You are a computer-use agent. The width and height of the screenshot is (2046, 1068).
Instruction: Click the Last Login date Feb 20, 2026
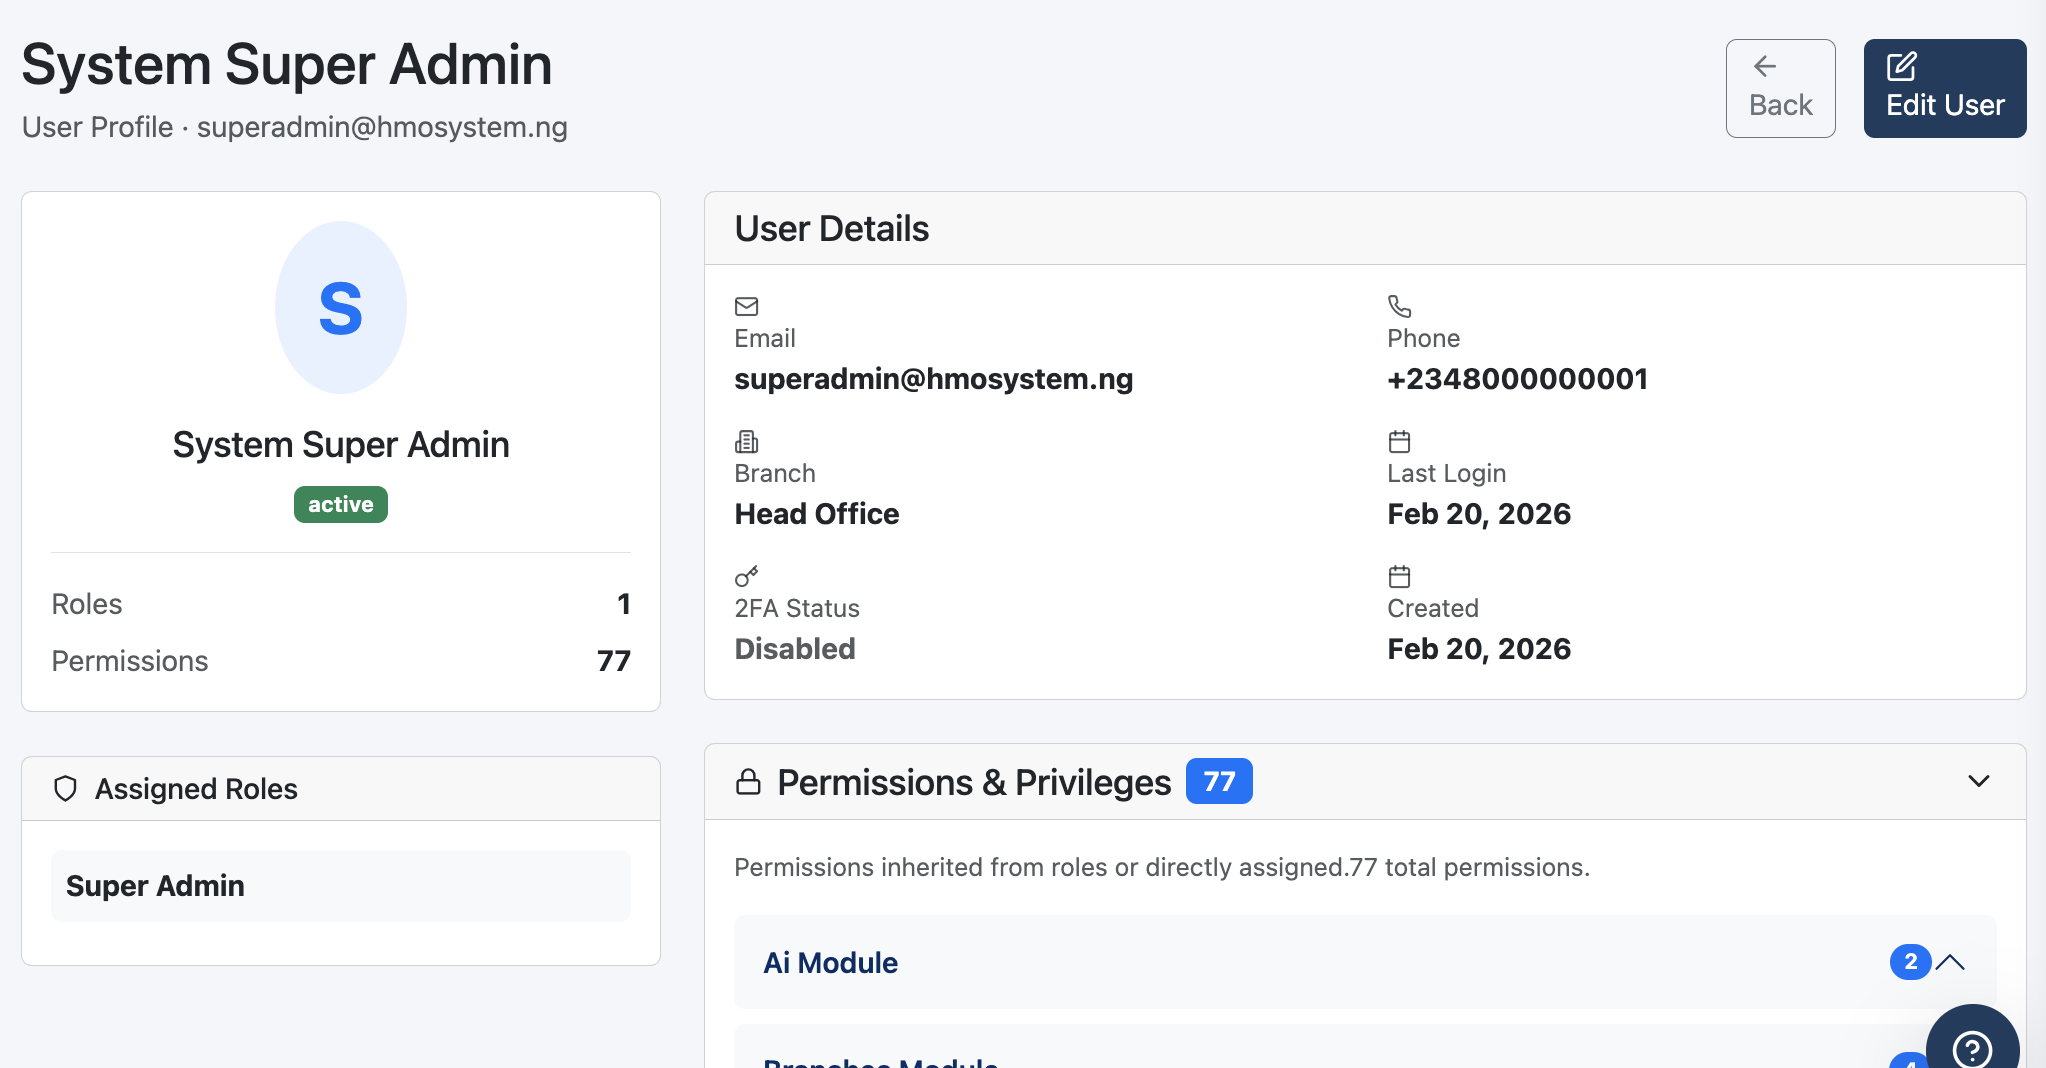tap(1479, 514)
